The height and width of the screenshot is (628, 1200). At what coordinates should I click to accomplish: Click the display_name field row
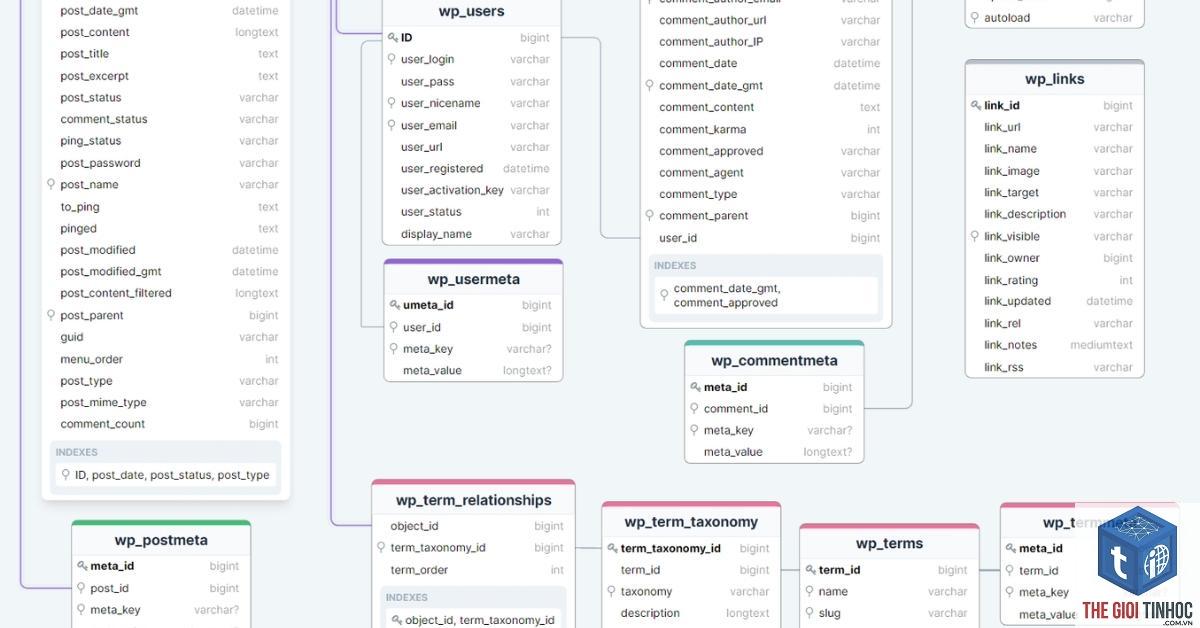[x=472, y=234]
